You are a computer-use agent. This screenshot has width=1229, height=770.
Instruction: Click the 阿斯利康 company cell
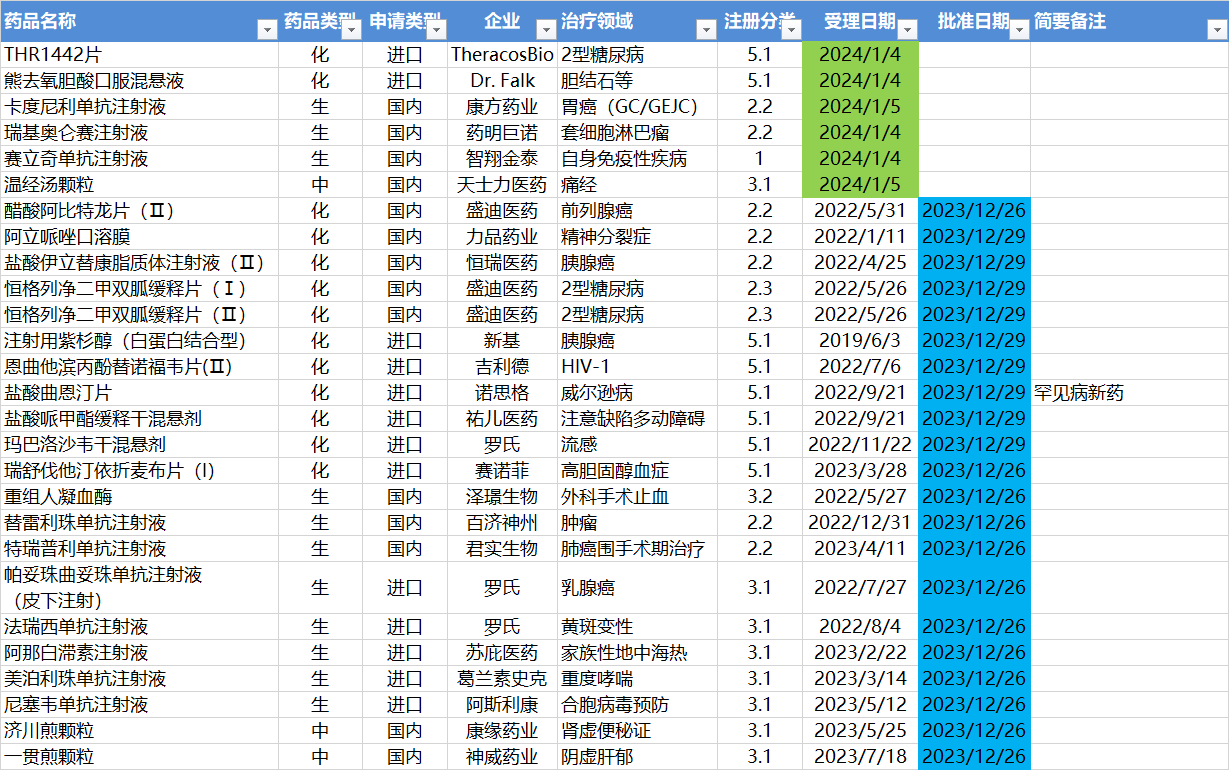[502, 705]
